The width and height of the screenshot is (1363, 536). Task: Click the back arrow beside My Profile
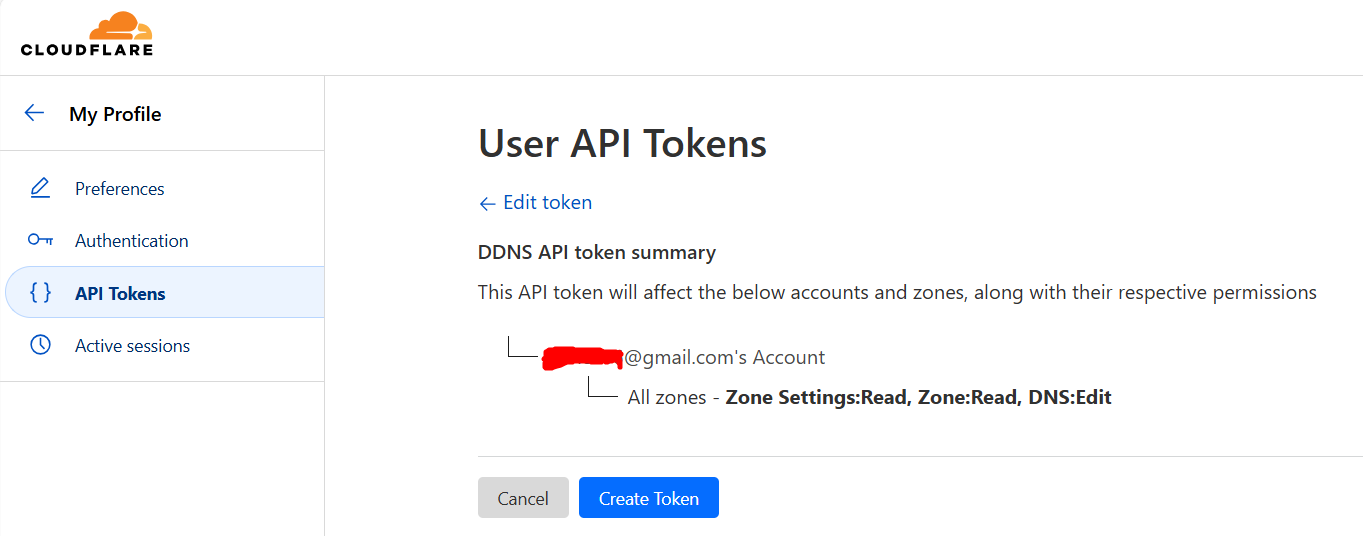[35, 113]
